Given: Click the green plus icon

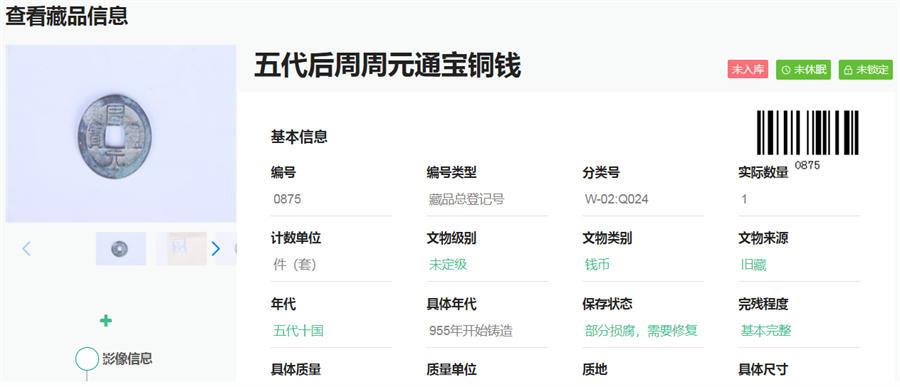Looking at the screenshot, I should [x=106, y=320].
